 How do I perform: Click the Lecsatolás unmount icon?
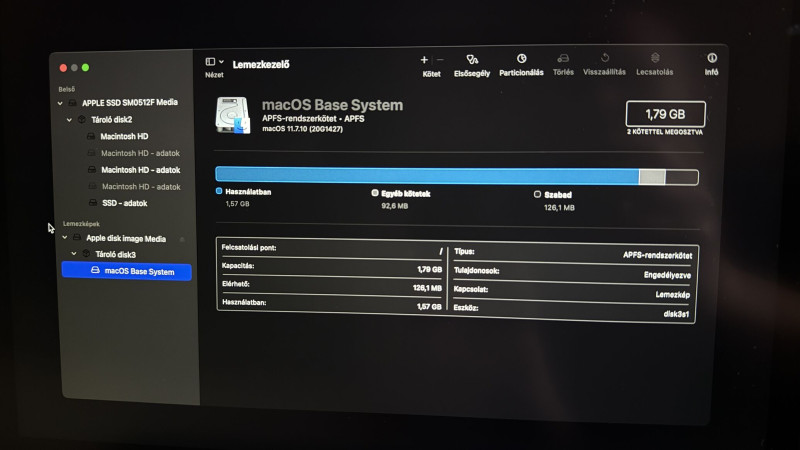[655, 58]
